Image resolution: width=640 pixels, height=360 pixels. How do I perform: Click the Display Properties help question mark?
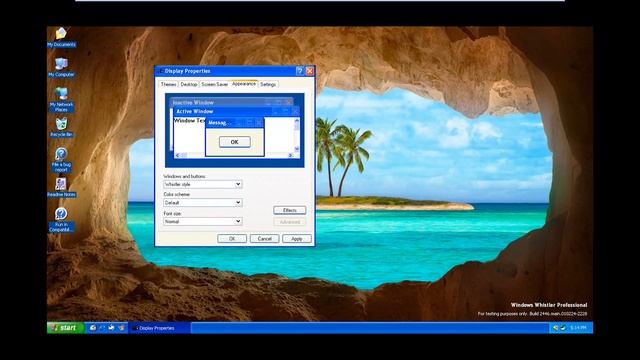(300, 71)
